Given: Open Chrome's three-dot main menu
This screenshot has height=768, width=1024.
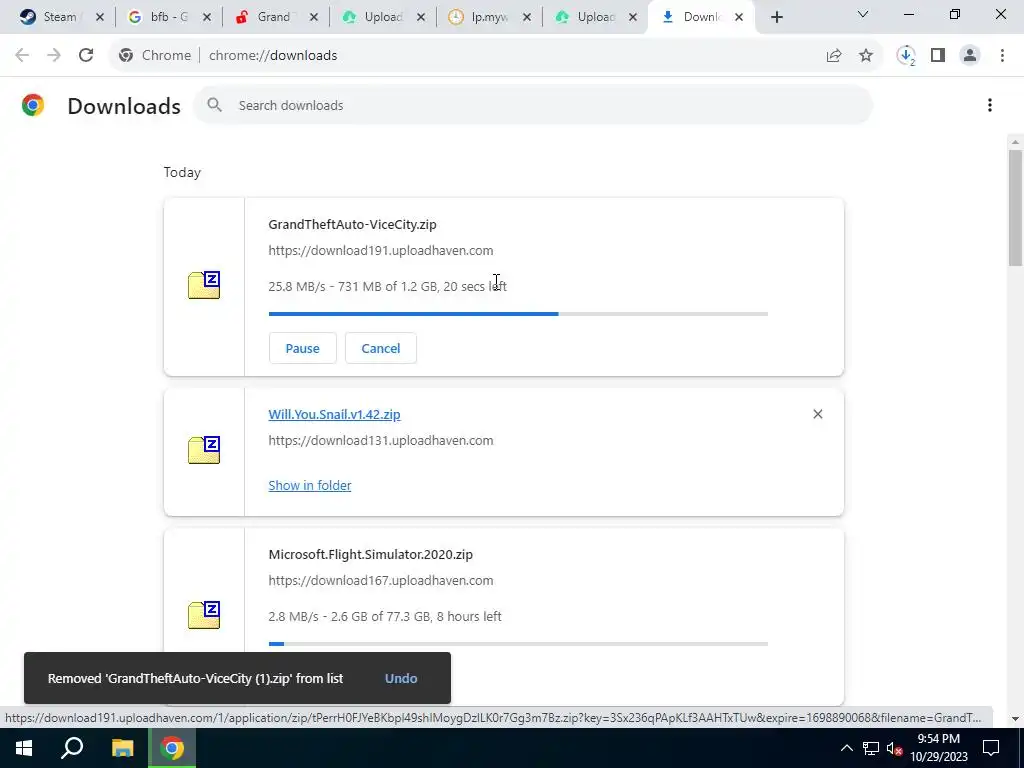Looking at the screenshot, I should 1002,56.
